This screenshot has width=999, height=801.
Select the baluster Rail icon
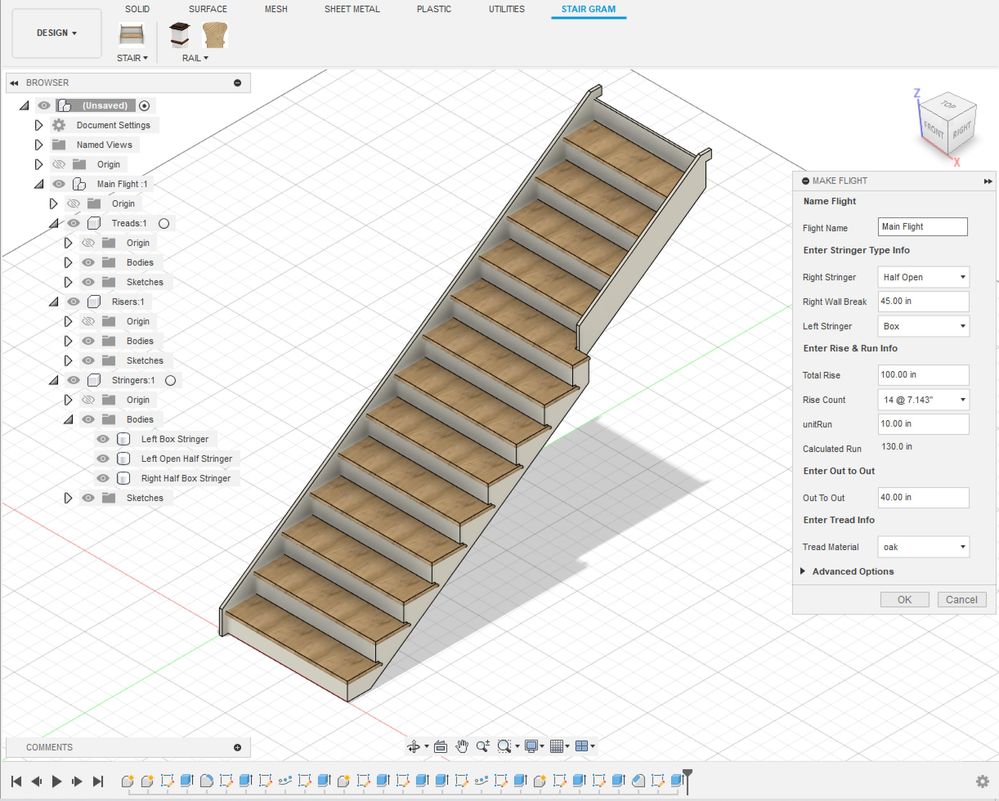coord(215,34)
